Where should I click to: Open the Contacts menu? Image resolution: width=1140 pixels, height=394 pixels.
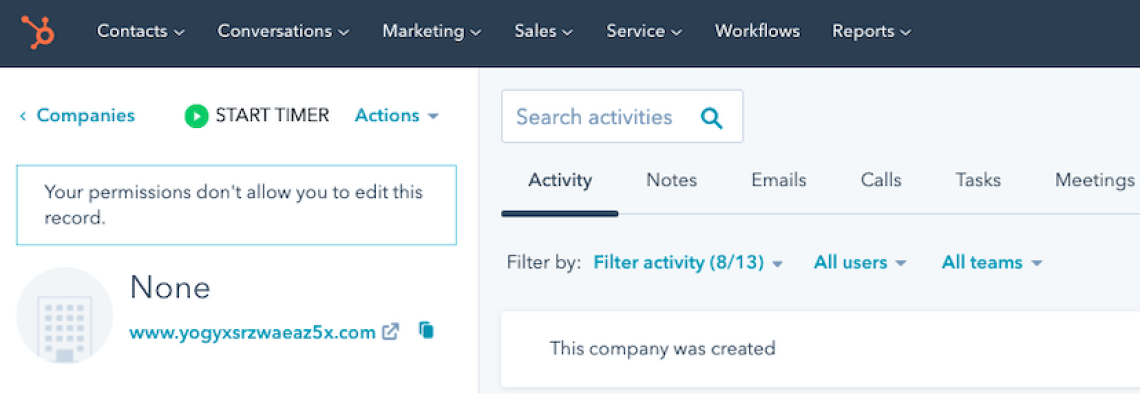coord(140,32)
